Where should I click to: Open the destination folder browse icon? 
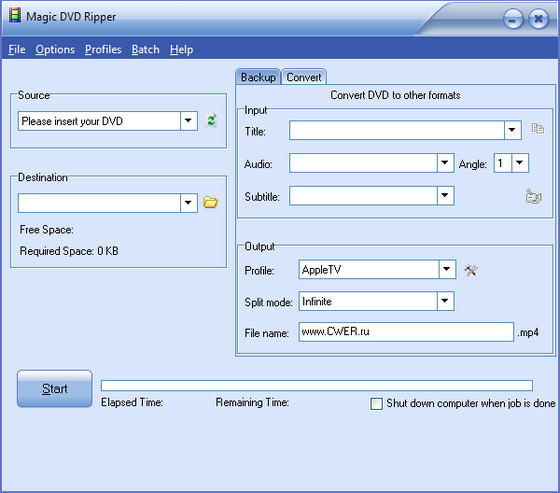(x=210, y=202)
